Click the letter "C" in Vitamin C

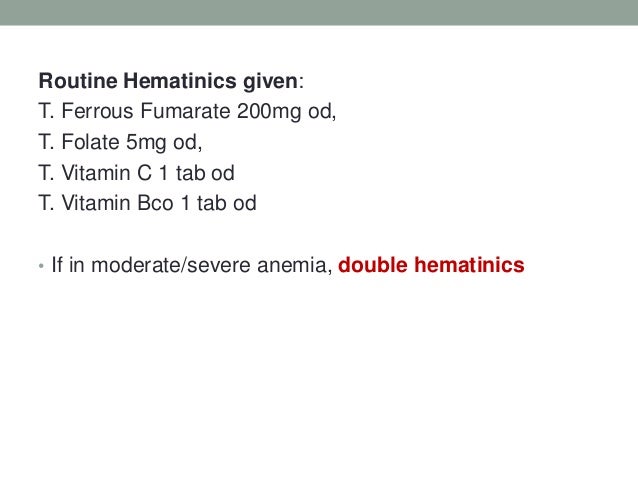[x=144, y=173]
